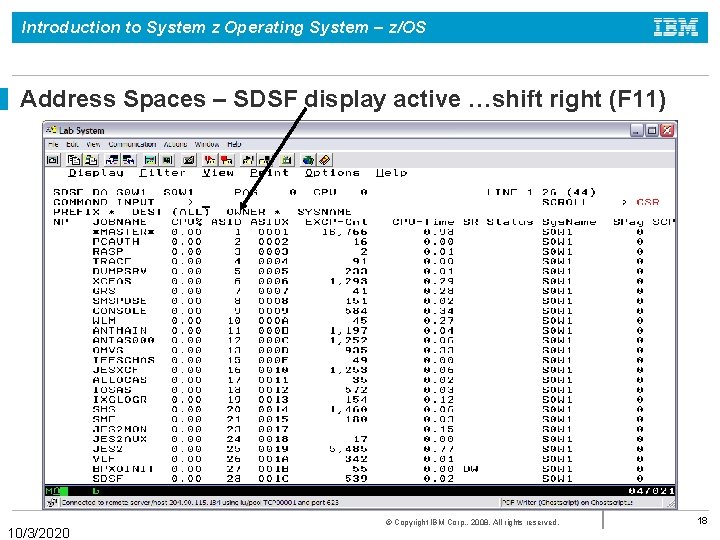Click the CPU-Time column header
720x540 pixels.
[423, 222]
